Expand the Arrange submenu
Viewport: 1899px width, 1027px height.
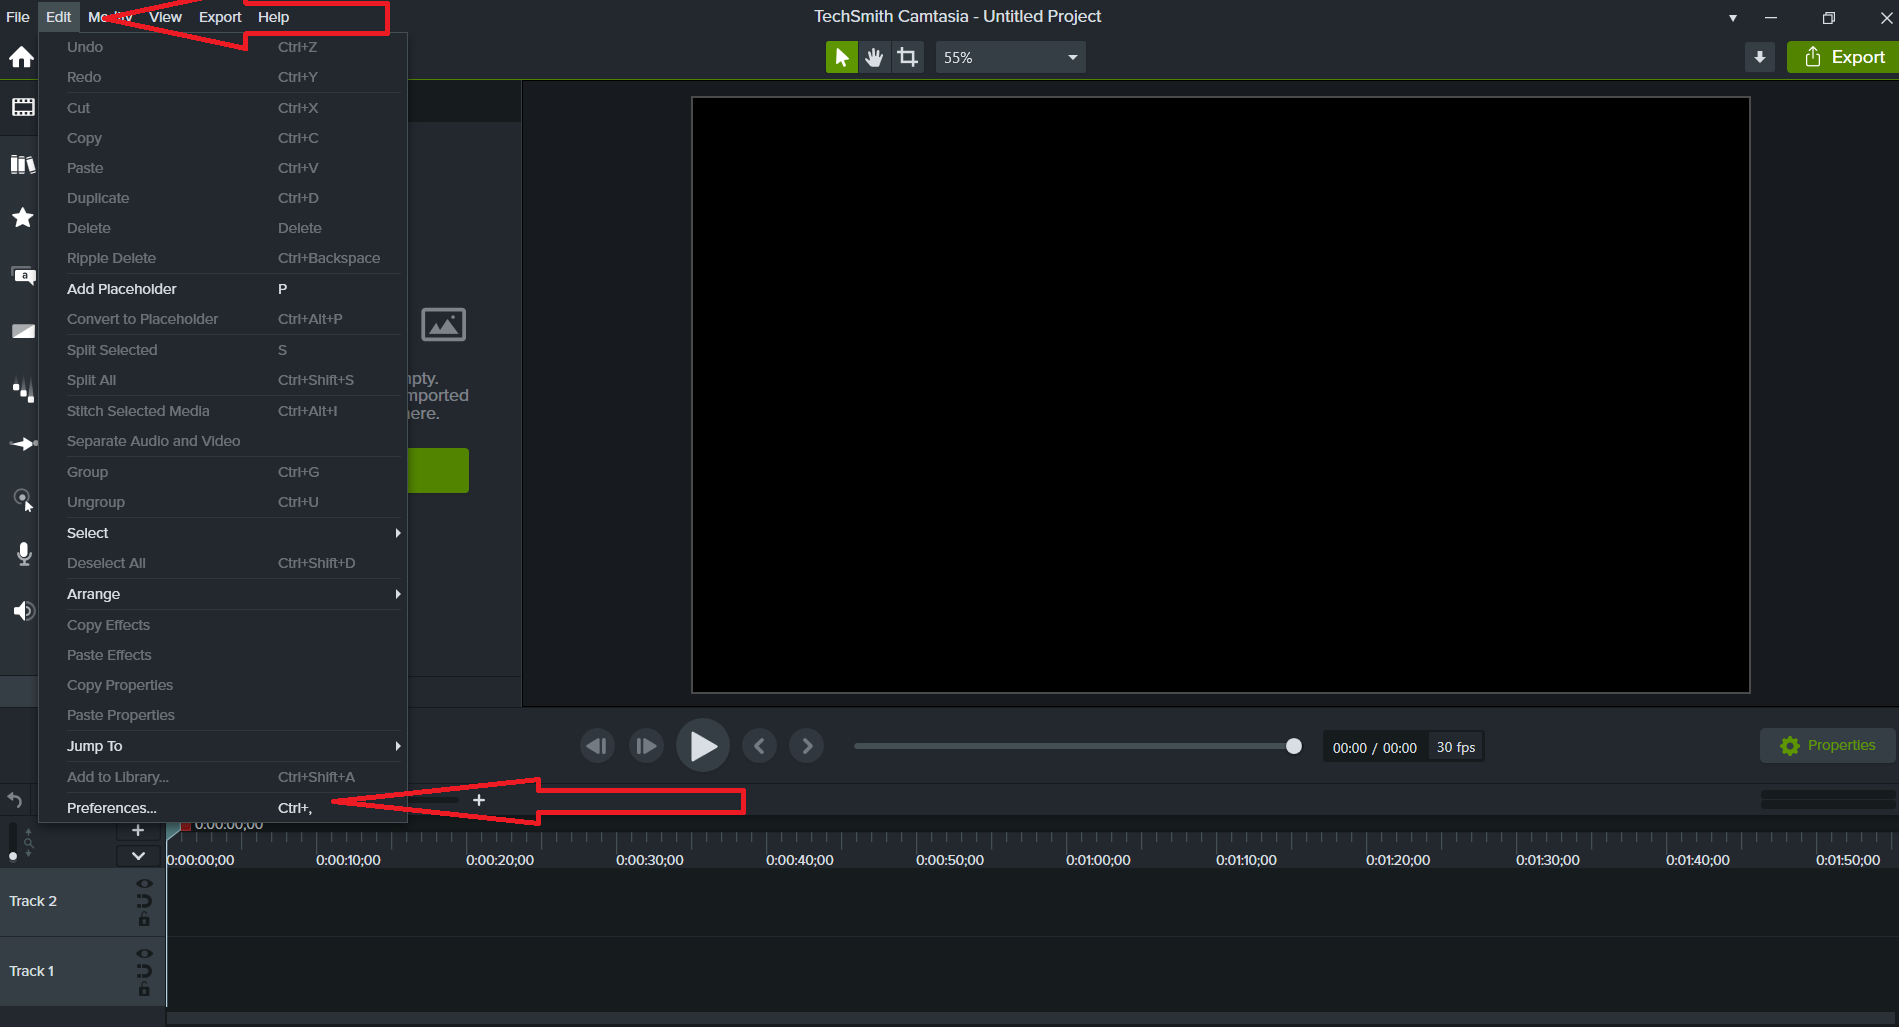point(221,594)
